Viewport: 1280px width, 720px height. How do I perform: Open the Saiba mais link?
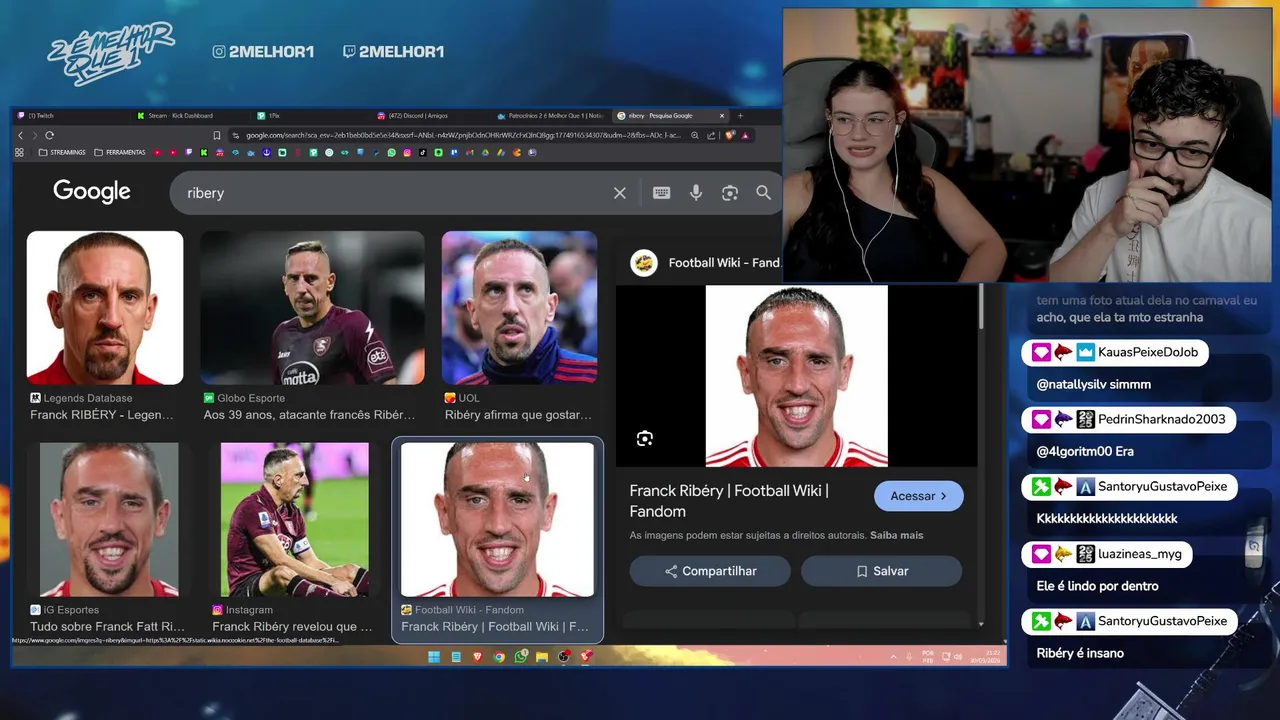pyautogui.click(x=897, y=535)
